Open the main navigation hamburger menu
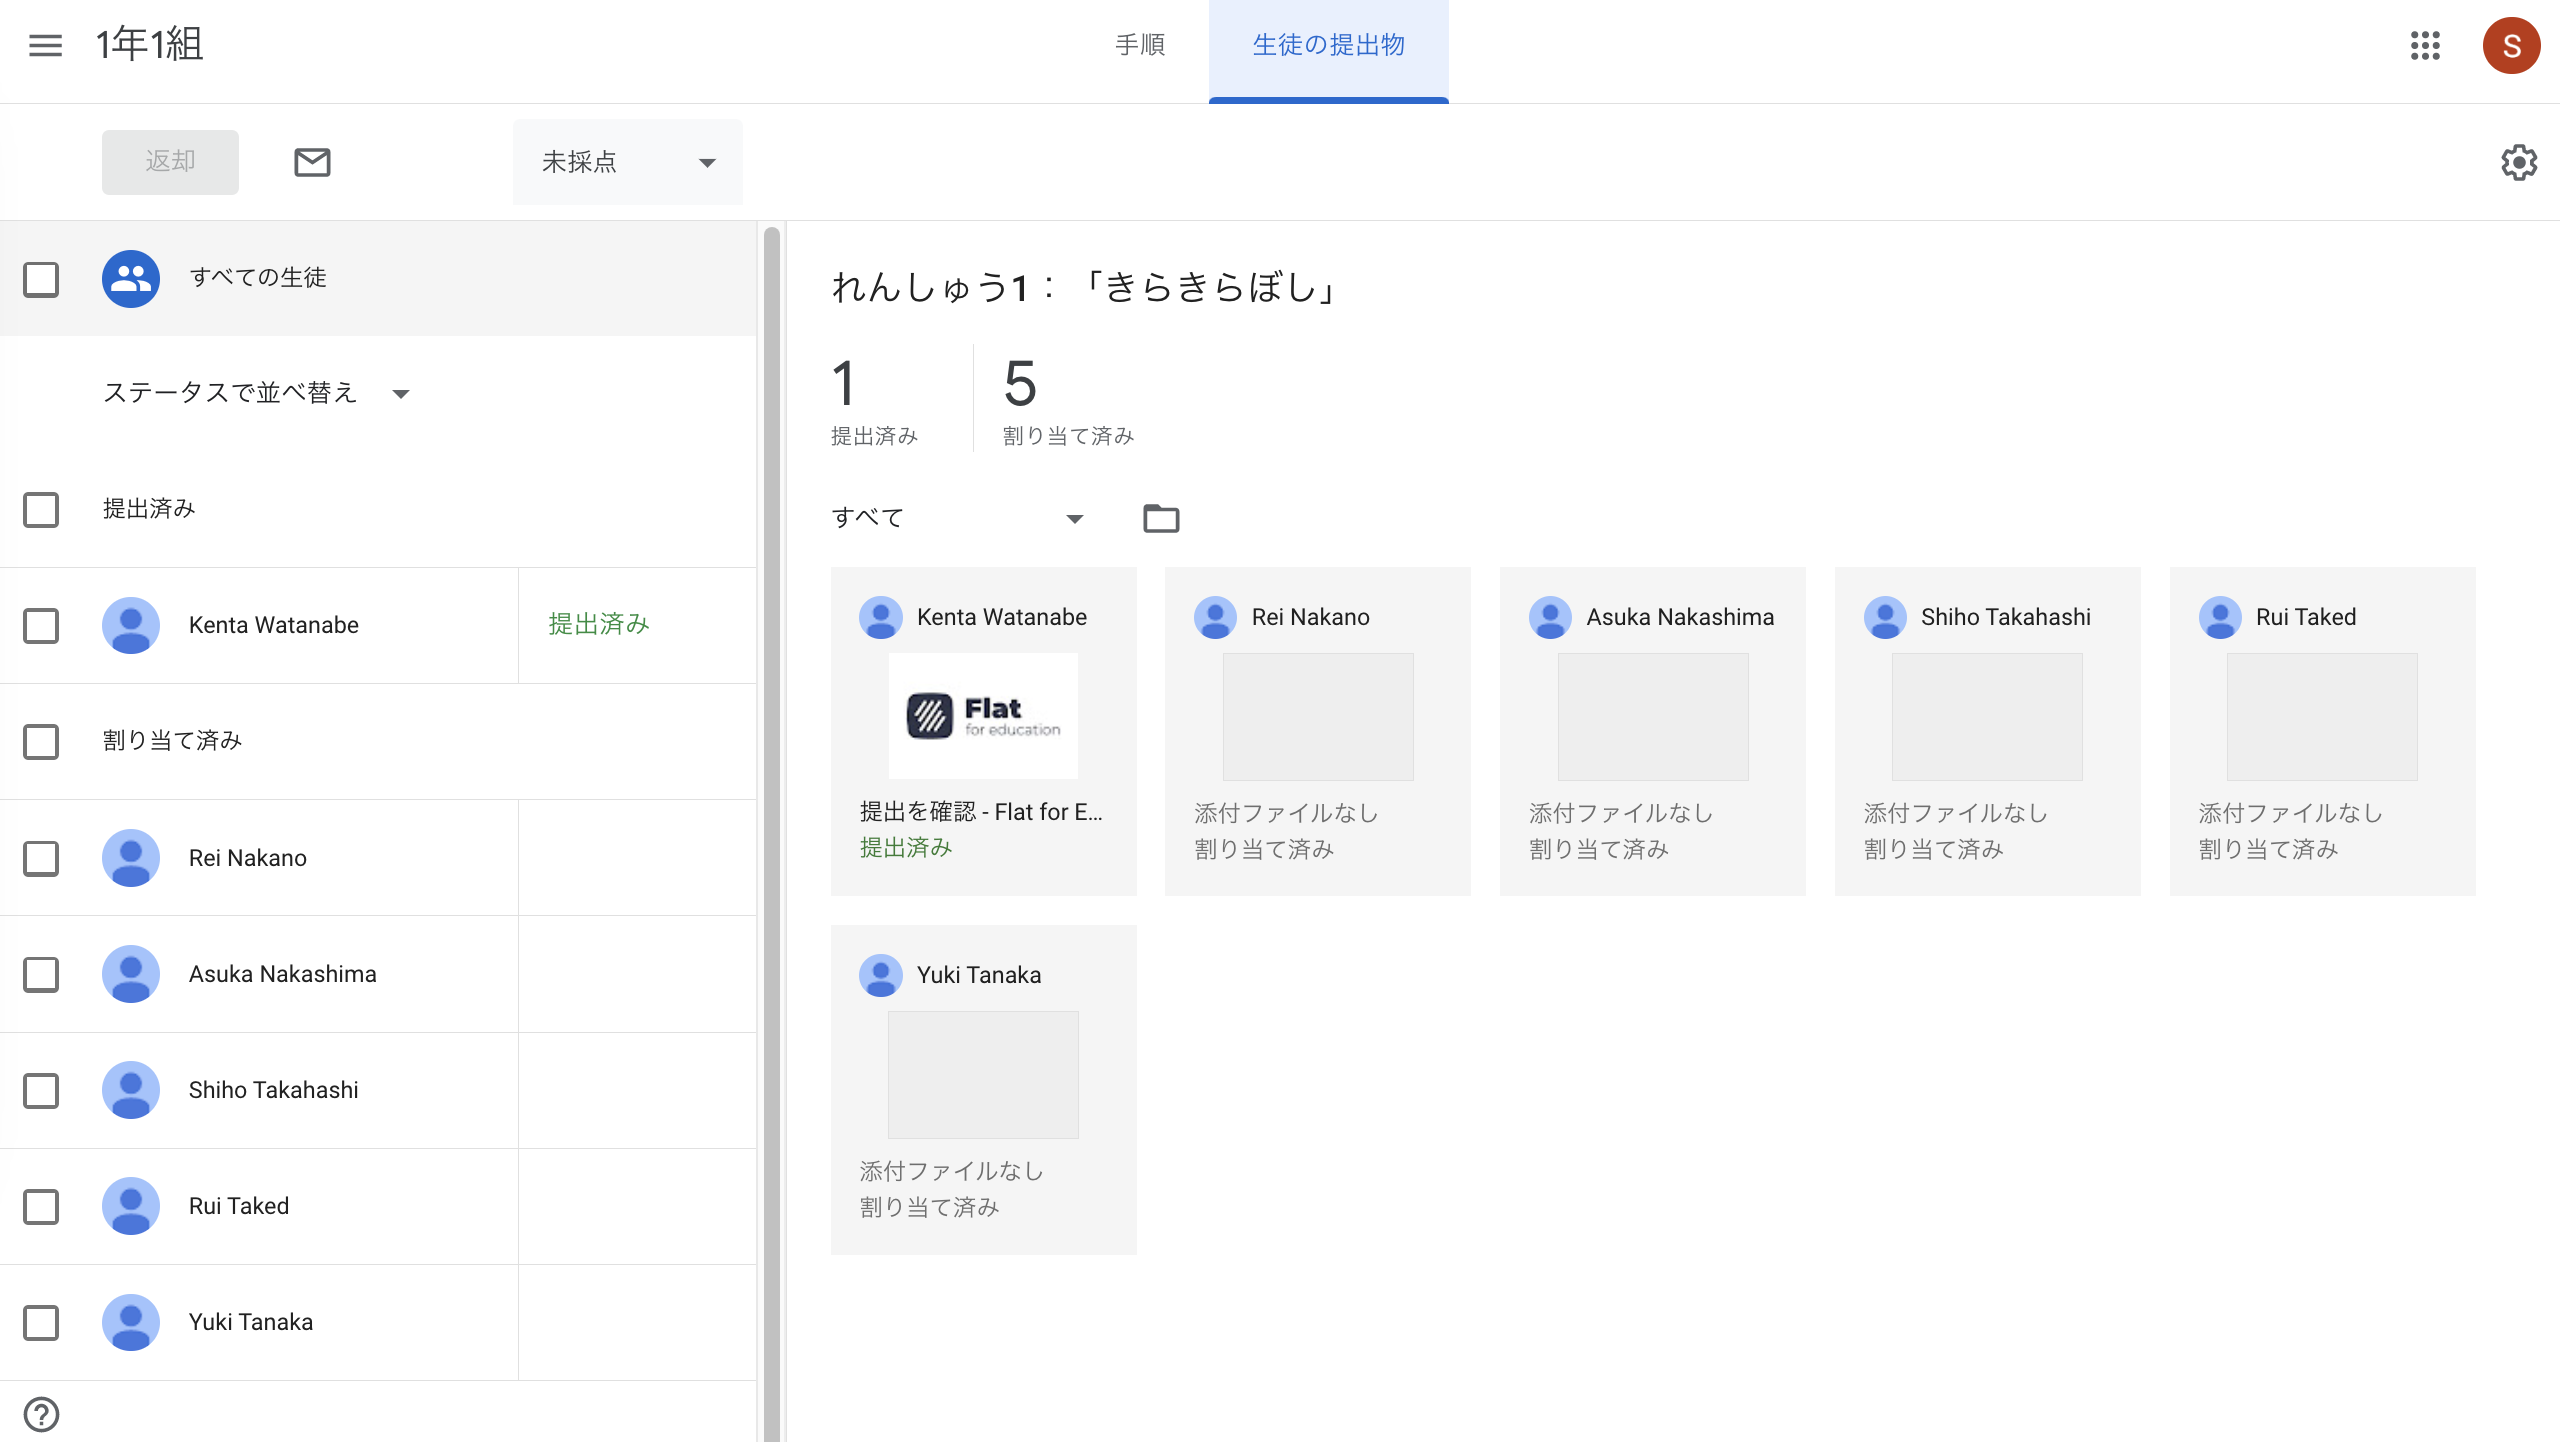The width and height of the screenshot is (2560, 1442). click(44, 45)
